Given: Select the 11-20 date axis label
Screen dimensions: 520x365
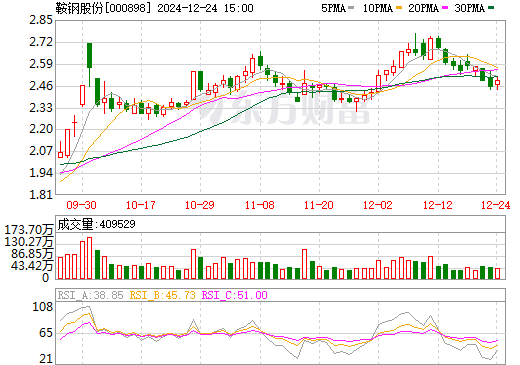Looking at the screenshot, I should (319, 205).
